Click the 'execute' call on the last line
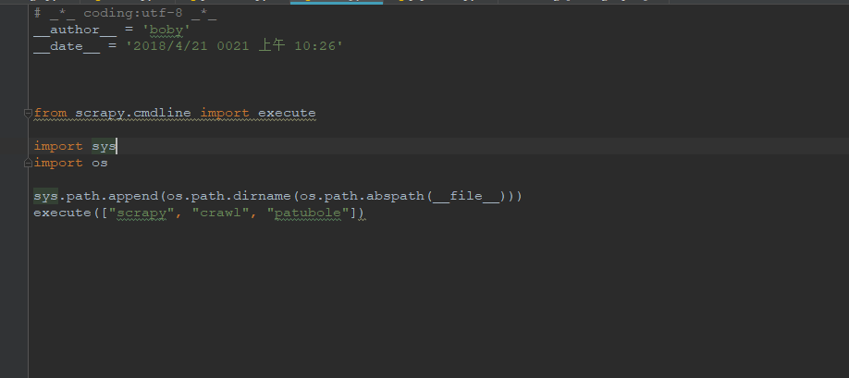The image size is (849, 378). [62, 213]
